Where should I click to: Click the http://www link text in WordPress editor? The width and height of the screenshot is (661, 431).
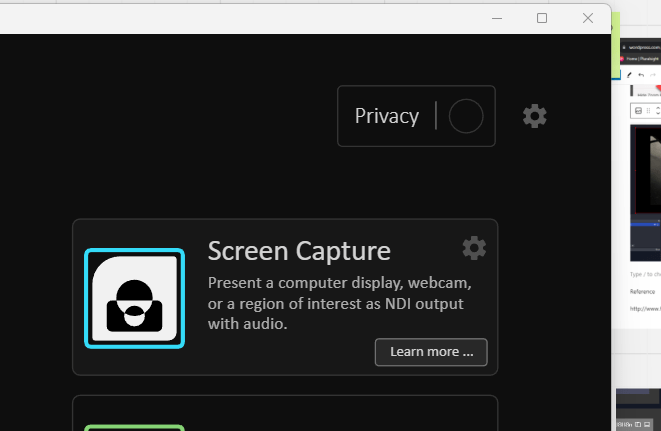(x=645, y=309)
